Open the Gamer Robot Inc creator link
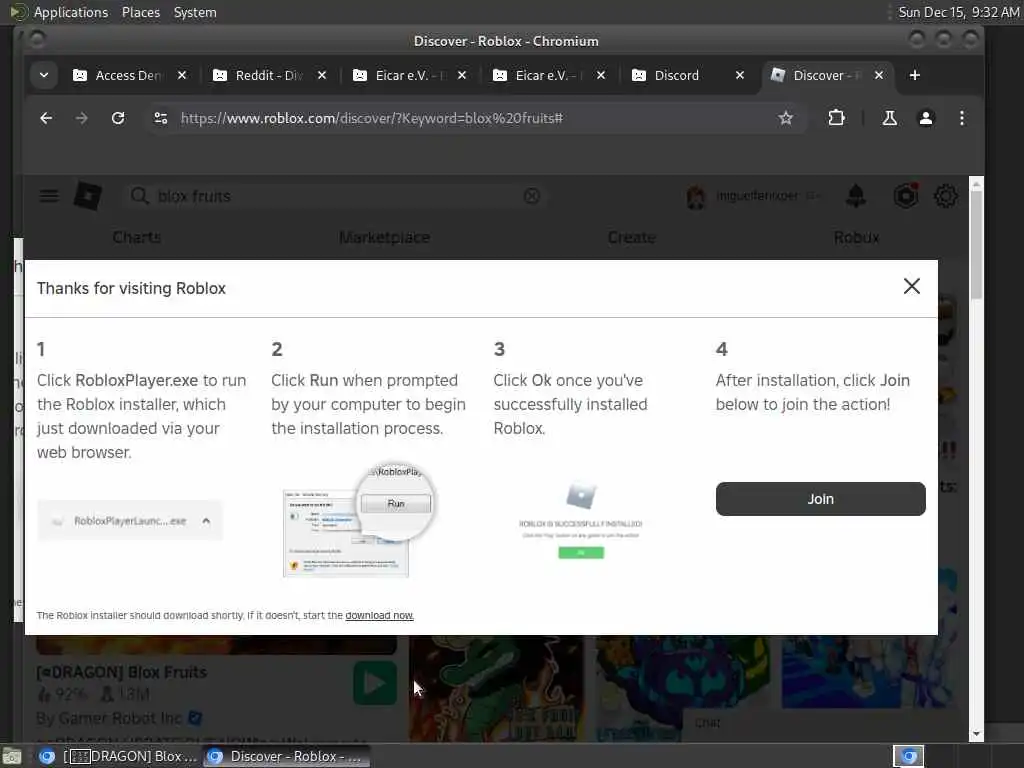 coord(120,718)
